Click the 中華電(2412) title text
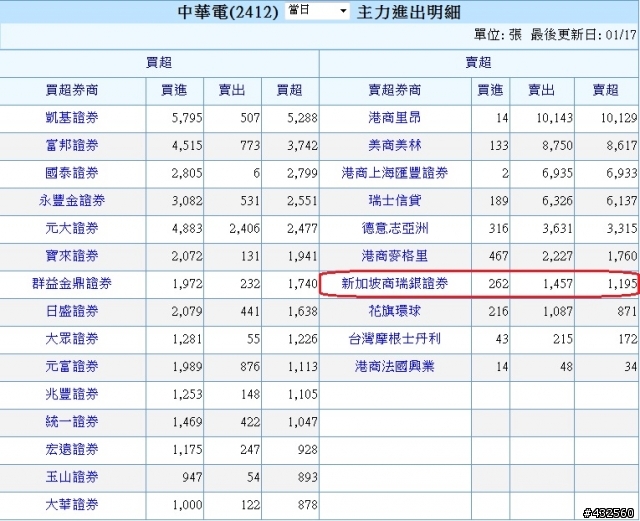 pyautogui.click(x=228, y=12)
